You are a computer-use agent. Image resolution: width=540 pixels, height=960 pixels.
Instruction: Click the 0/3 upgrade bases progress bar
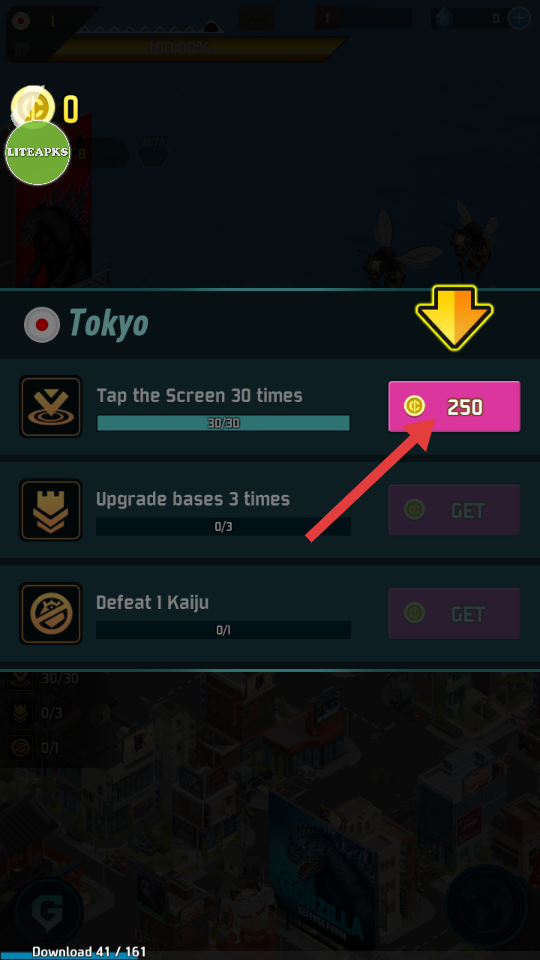223,527
